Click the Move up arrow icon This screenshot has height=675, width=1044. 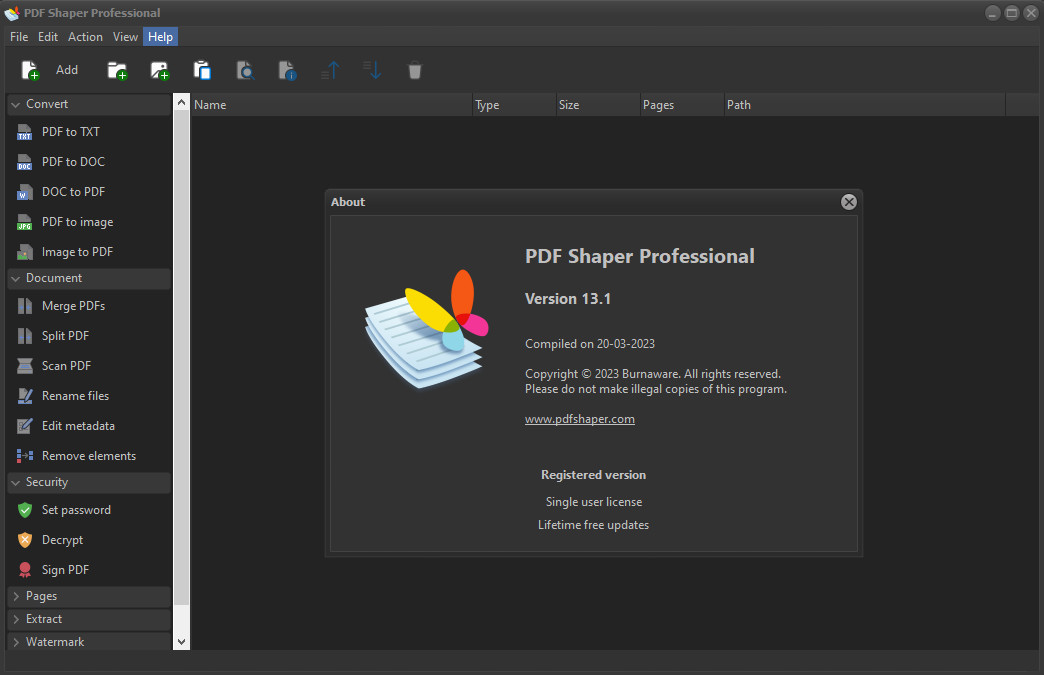point(330,70)
